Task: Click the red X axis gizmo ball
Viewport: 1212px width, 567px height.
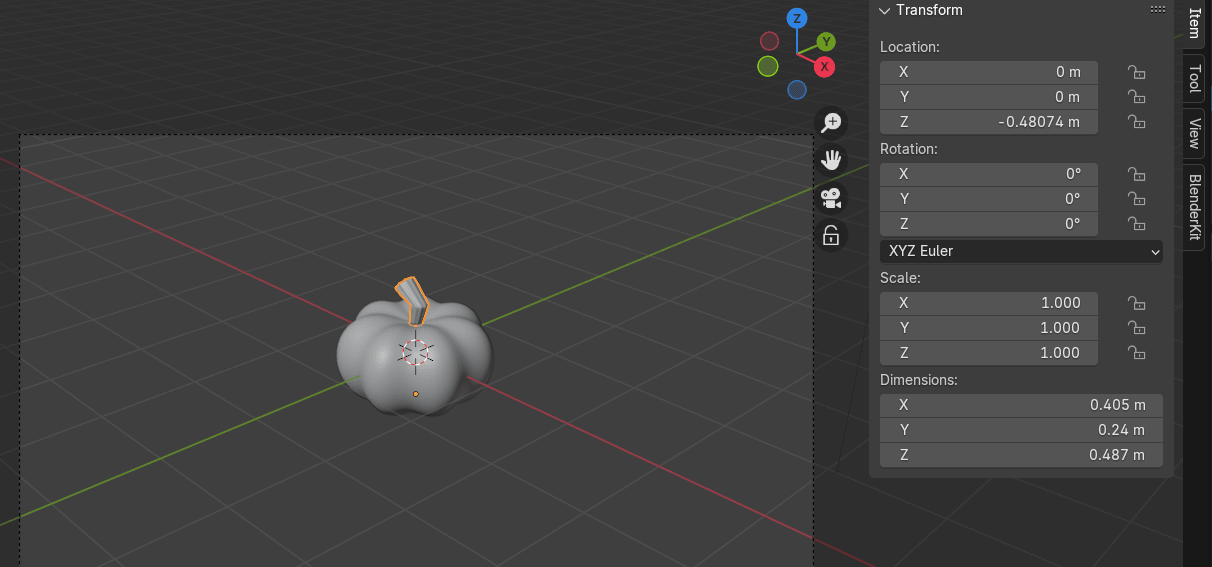Action: [824, 67]
